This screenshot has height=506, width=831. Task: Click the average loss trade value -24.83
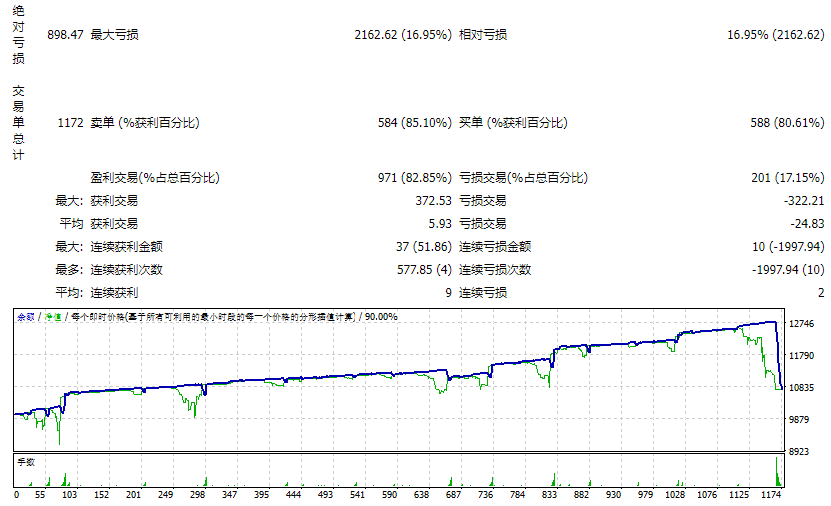[807, 224]
